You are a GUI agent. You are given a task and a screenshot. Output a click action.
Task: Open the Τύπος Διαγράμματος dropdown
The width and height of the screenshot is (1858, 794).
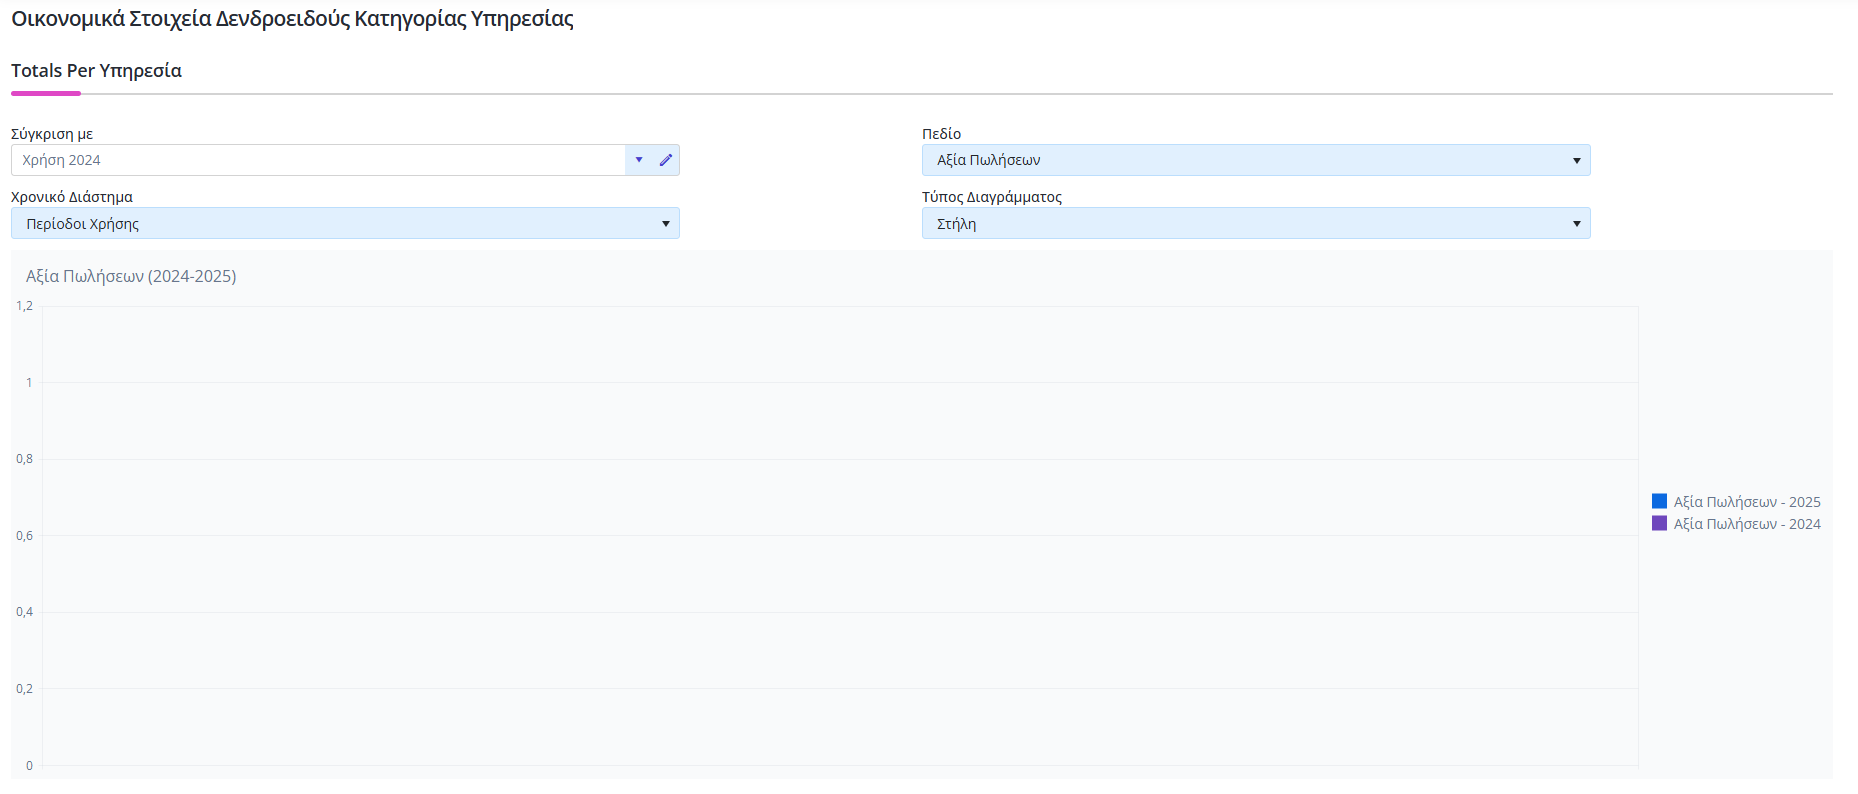coord(1256,223)
